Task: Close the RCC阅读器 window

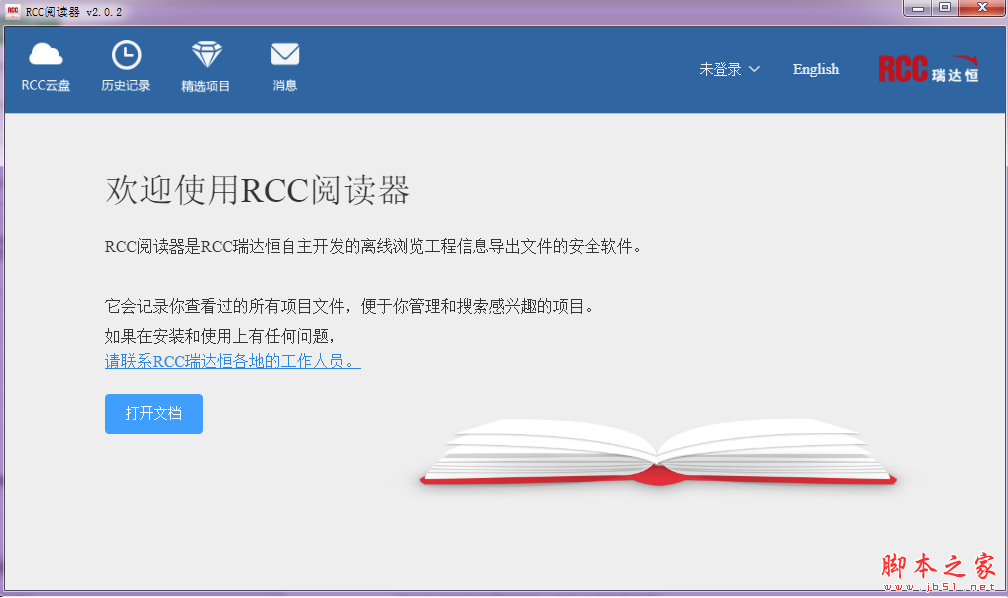Action: tap(979, 8)
